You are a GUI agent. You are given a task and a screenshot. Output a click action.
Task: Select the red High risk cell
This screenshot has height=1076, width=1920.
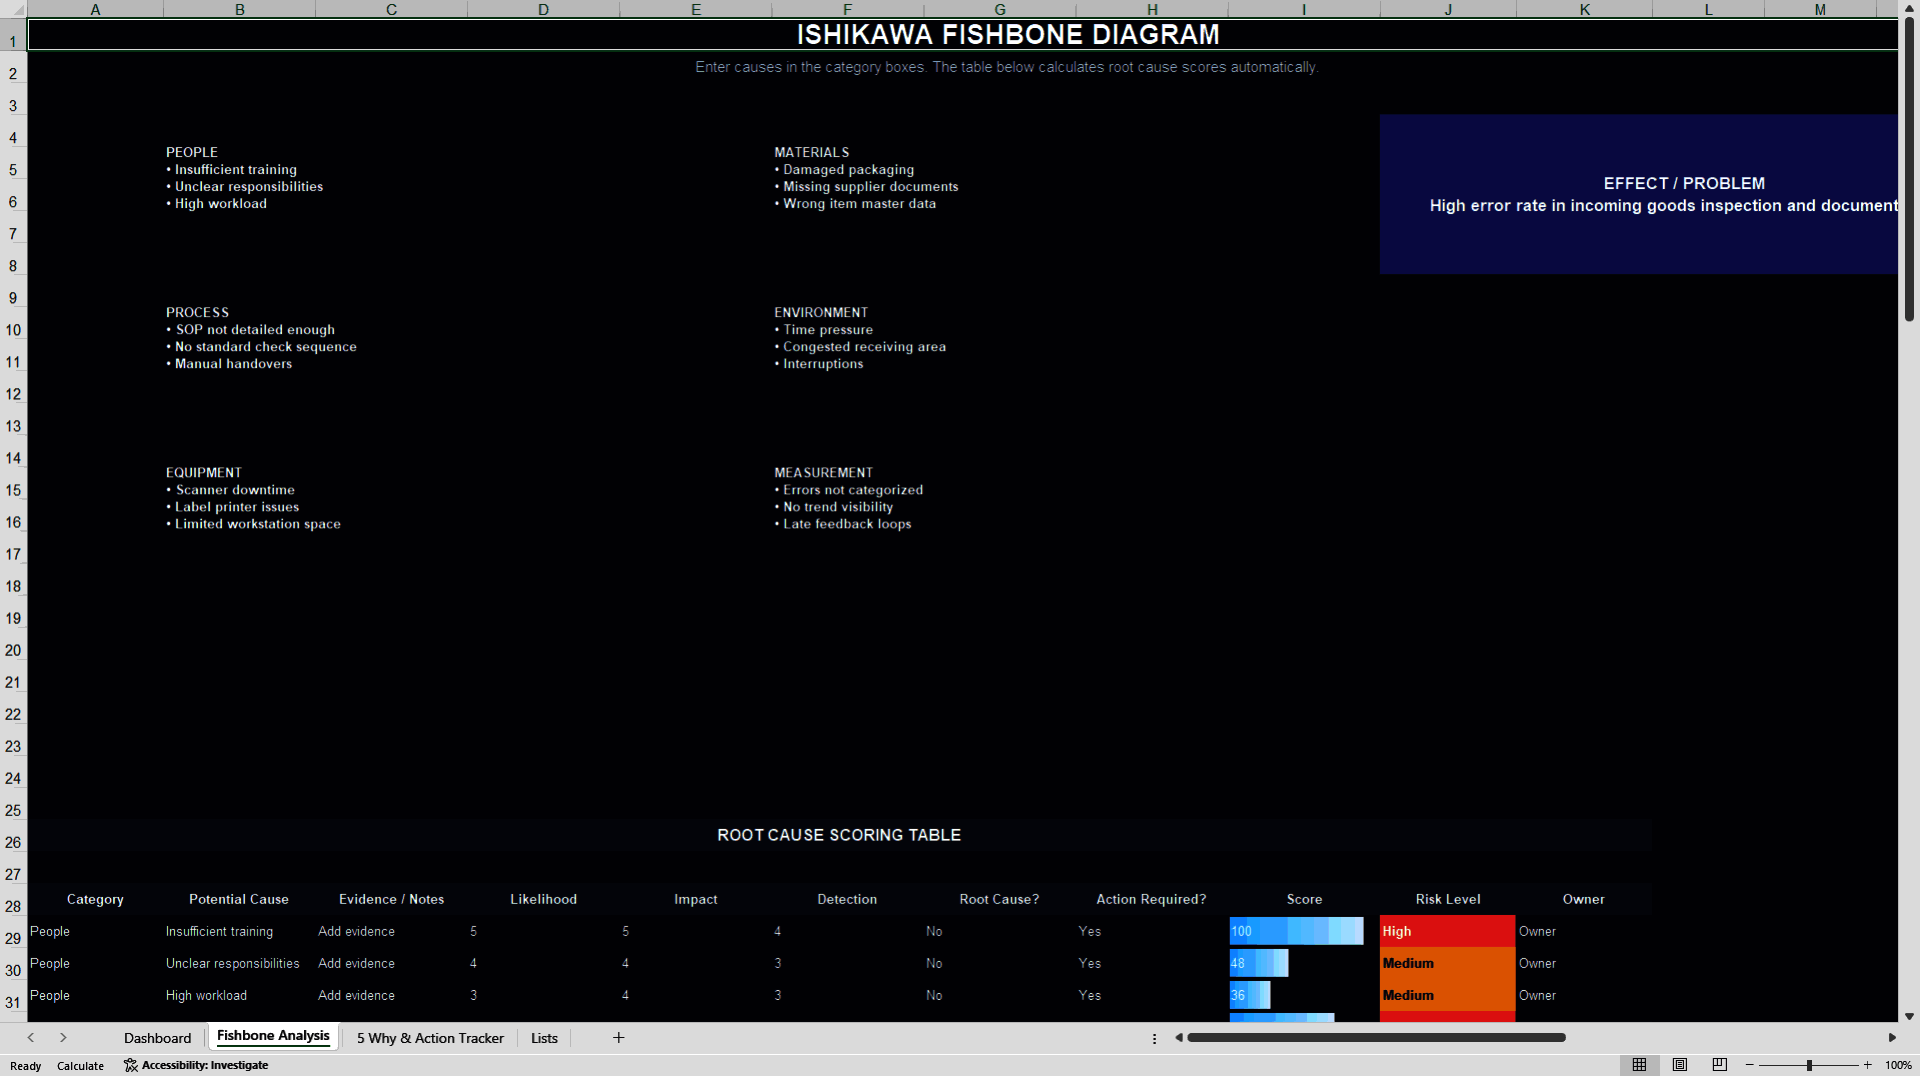(x=1448, y=931)
